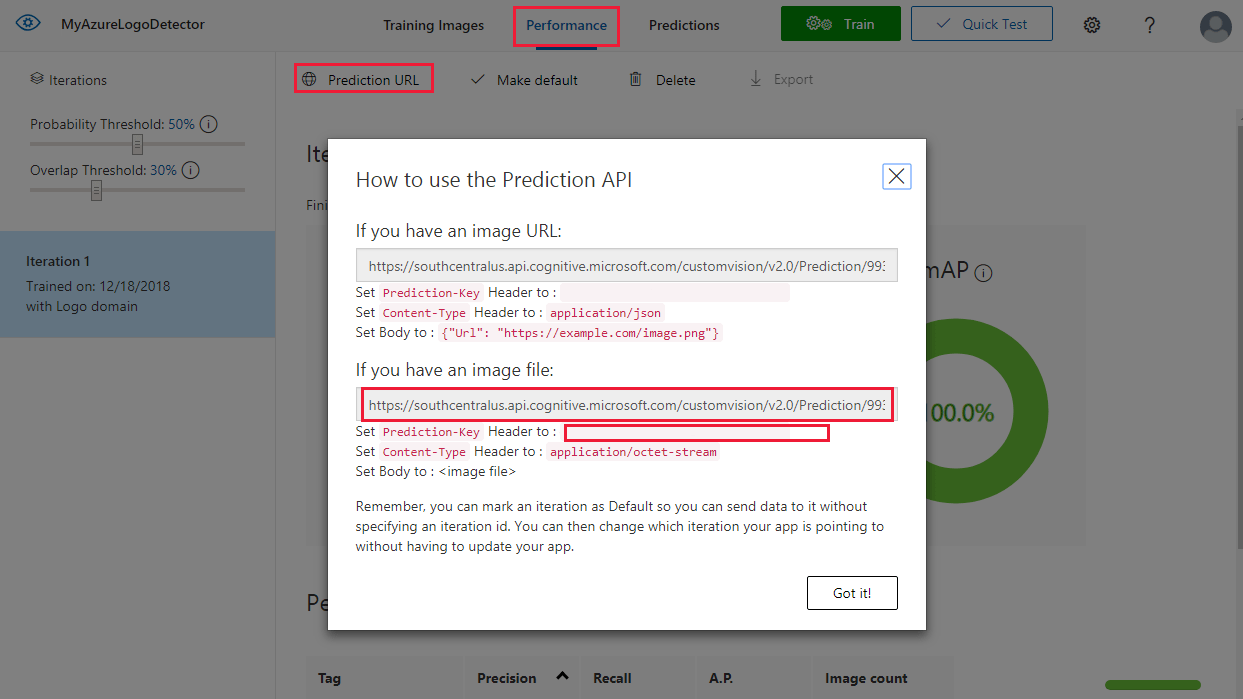Click the MyAzureLogoDetector project name
The width and height of the screenshot is (1243, 699).
click(133, 24)
